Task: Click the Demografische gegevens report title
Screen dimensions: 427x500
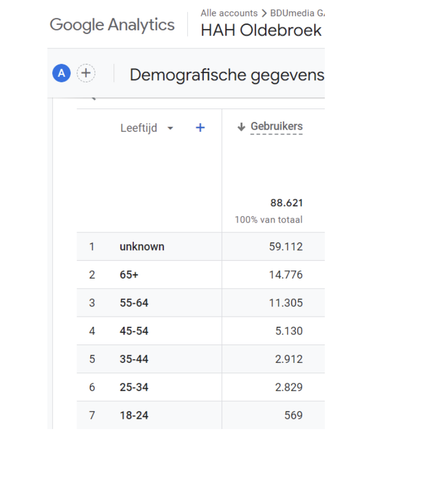Action: (x=227, y=75)
